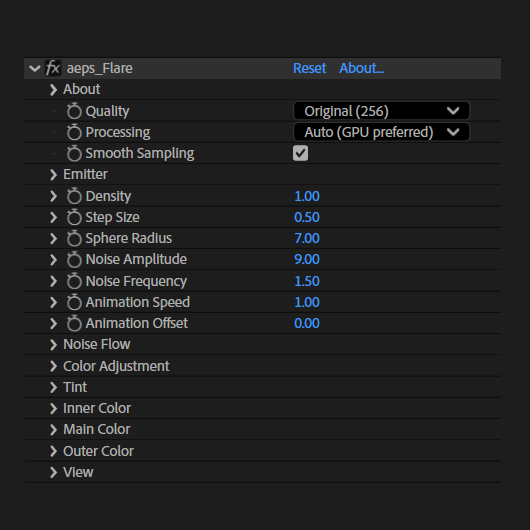The height and width of the screenshot is (530, 530).
Task: Expand the Tint group
Action: point(53,387)
